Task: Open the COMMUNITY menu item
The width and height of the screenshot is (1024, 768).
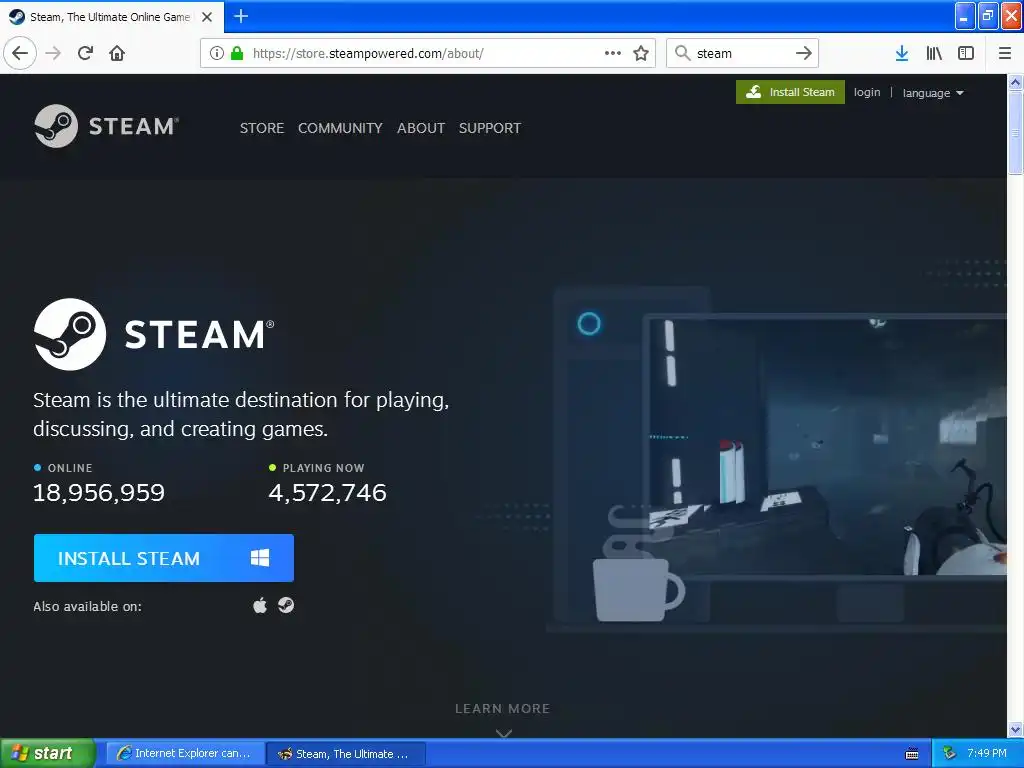Action: 340,128
